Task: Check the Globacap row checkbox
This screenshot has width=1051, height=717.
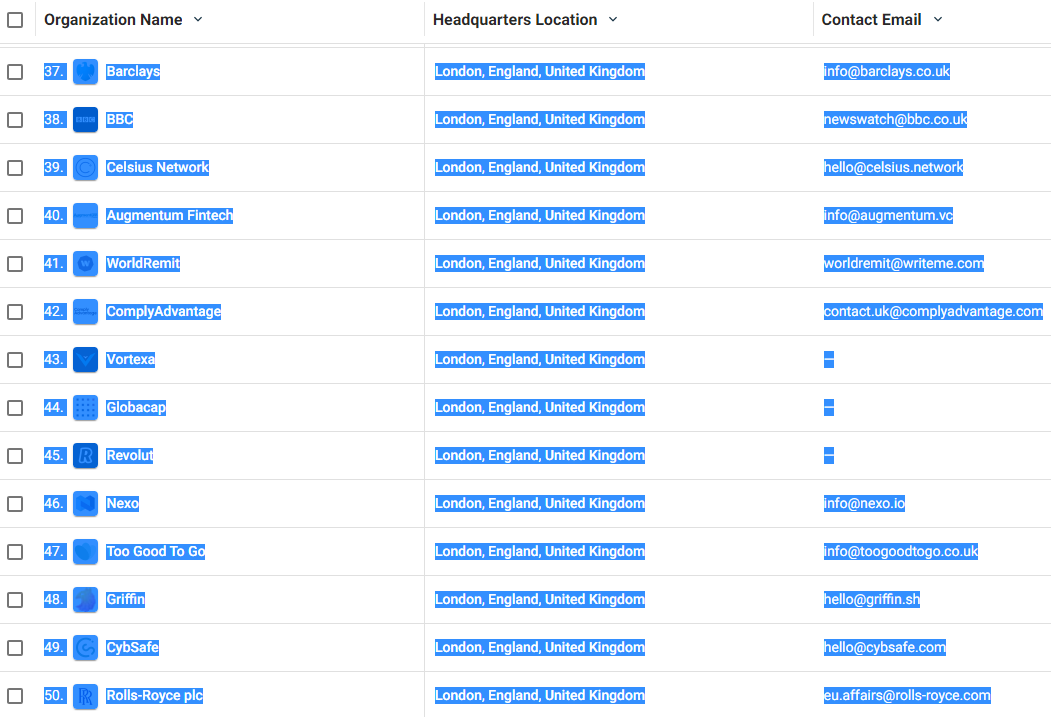Action: point(15,408)
